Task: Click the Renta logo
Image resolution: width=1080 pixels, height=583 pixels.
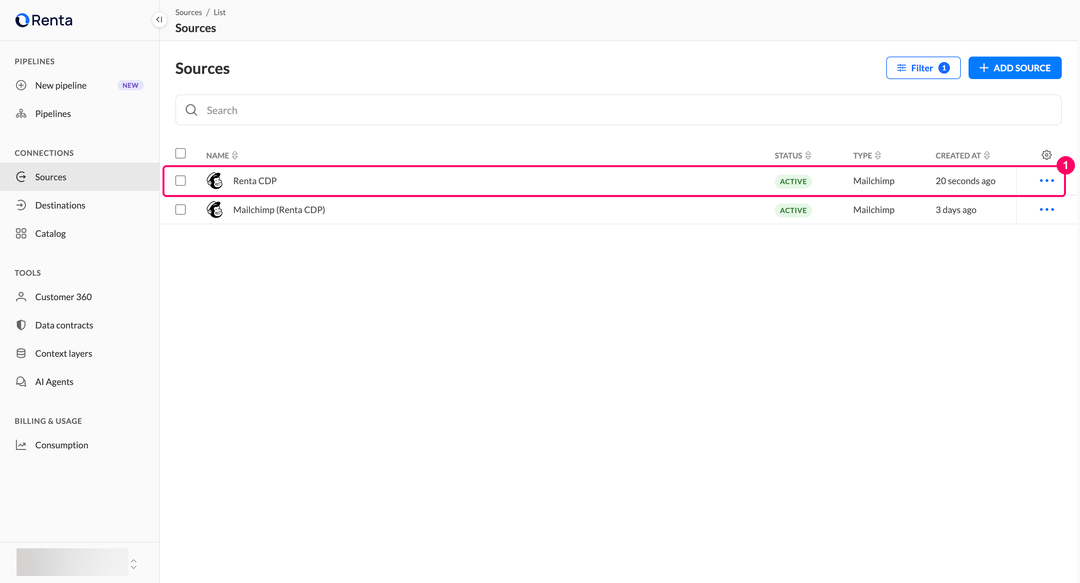Action: pyautogui.click(x=44, y=20)
